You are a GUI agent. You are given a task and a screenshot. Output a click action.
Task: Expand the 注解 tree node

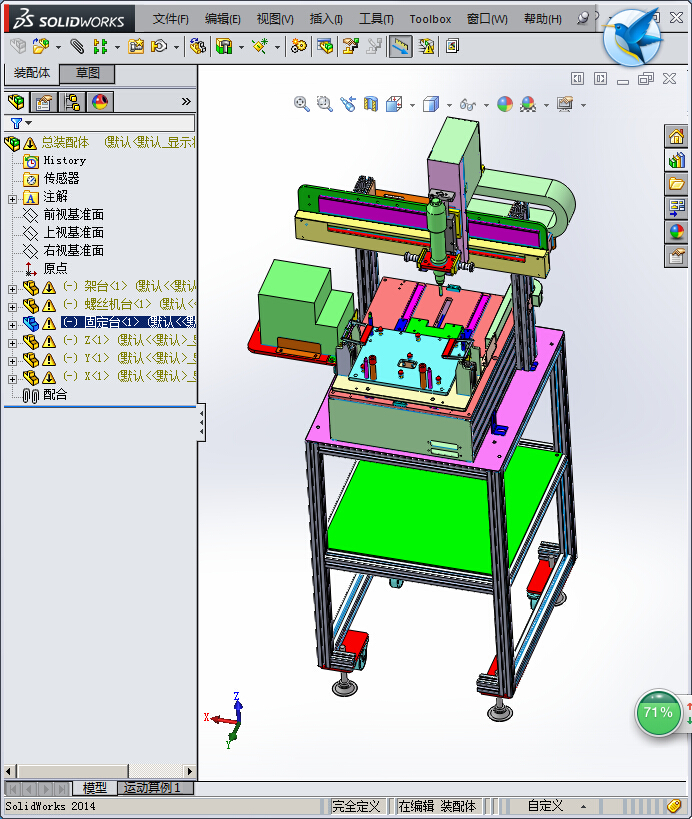(13, 199)
